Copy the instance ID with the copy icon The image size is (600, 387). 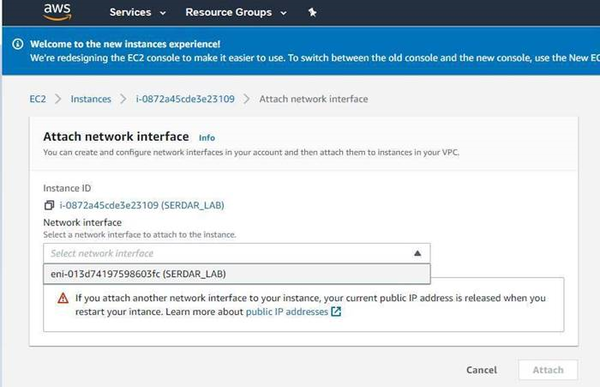49,205
